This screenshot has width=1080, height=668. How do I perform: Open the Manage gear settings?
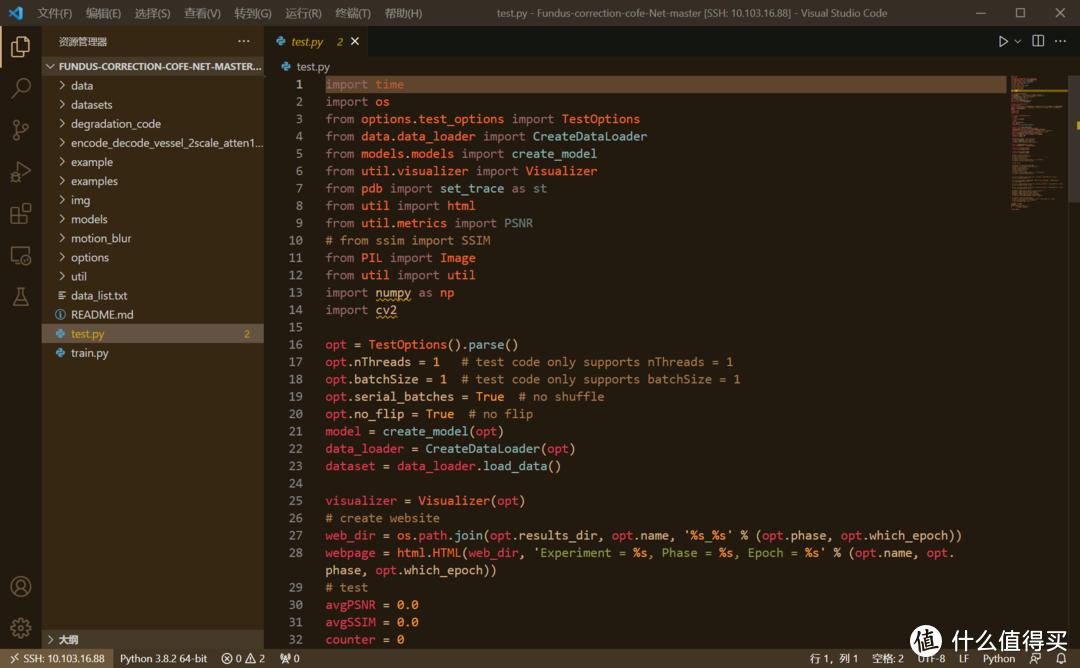tap(20, 628)
